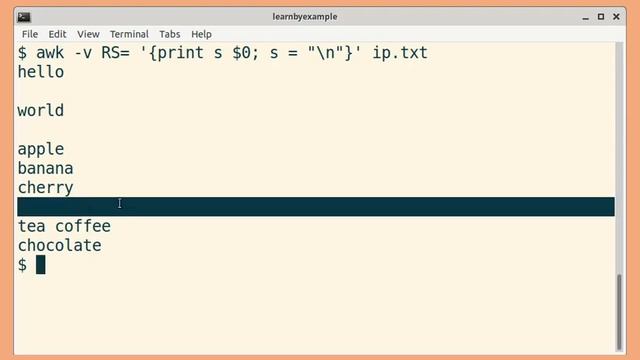Click the 'cherry' output line

coord(45,188)
